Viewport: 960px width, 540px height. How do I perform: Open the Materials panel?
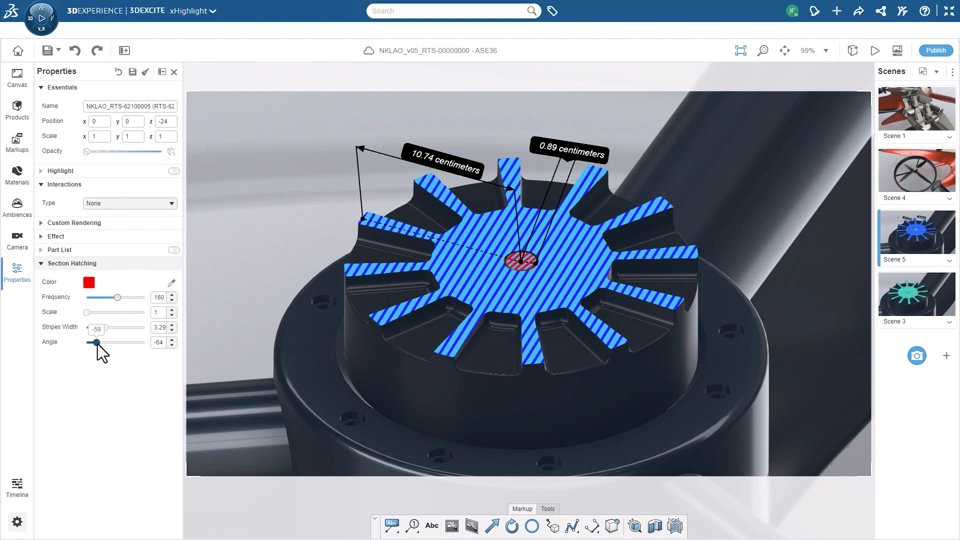point(17,175)
